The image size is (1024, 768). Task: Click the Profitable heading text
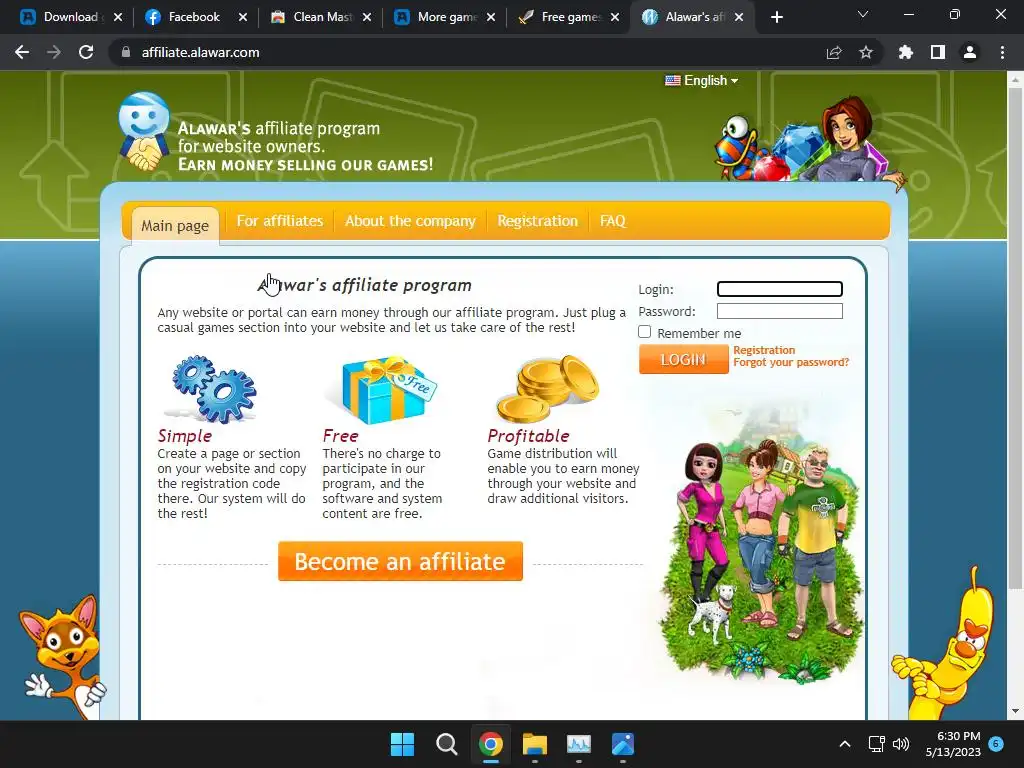coord(528,436)
